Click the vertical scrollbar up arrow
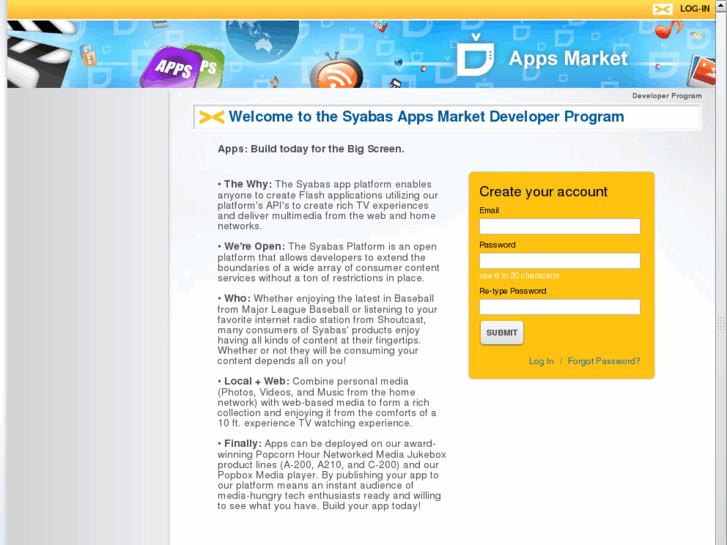This screenshot has width=727, height=545. [721, 4]
